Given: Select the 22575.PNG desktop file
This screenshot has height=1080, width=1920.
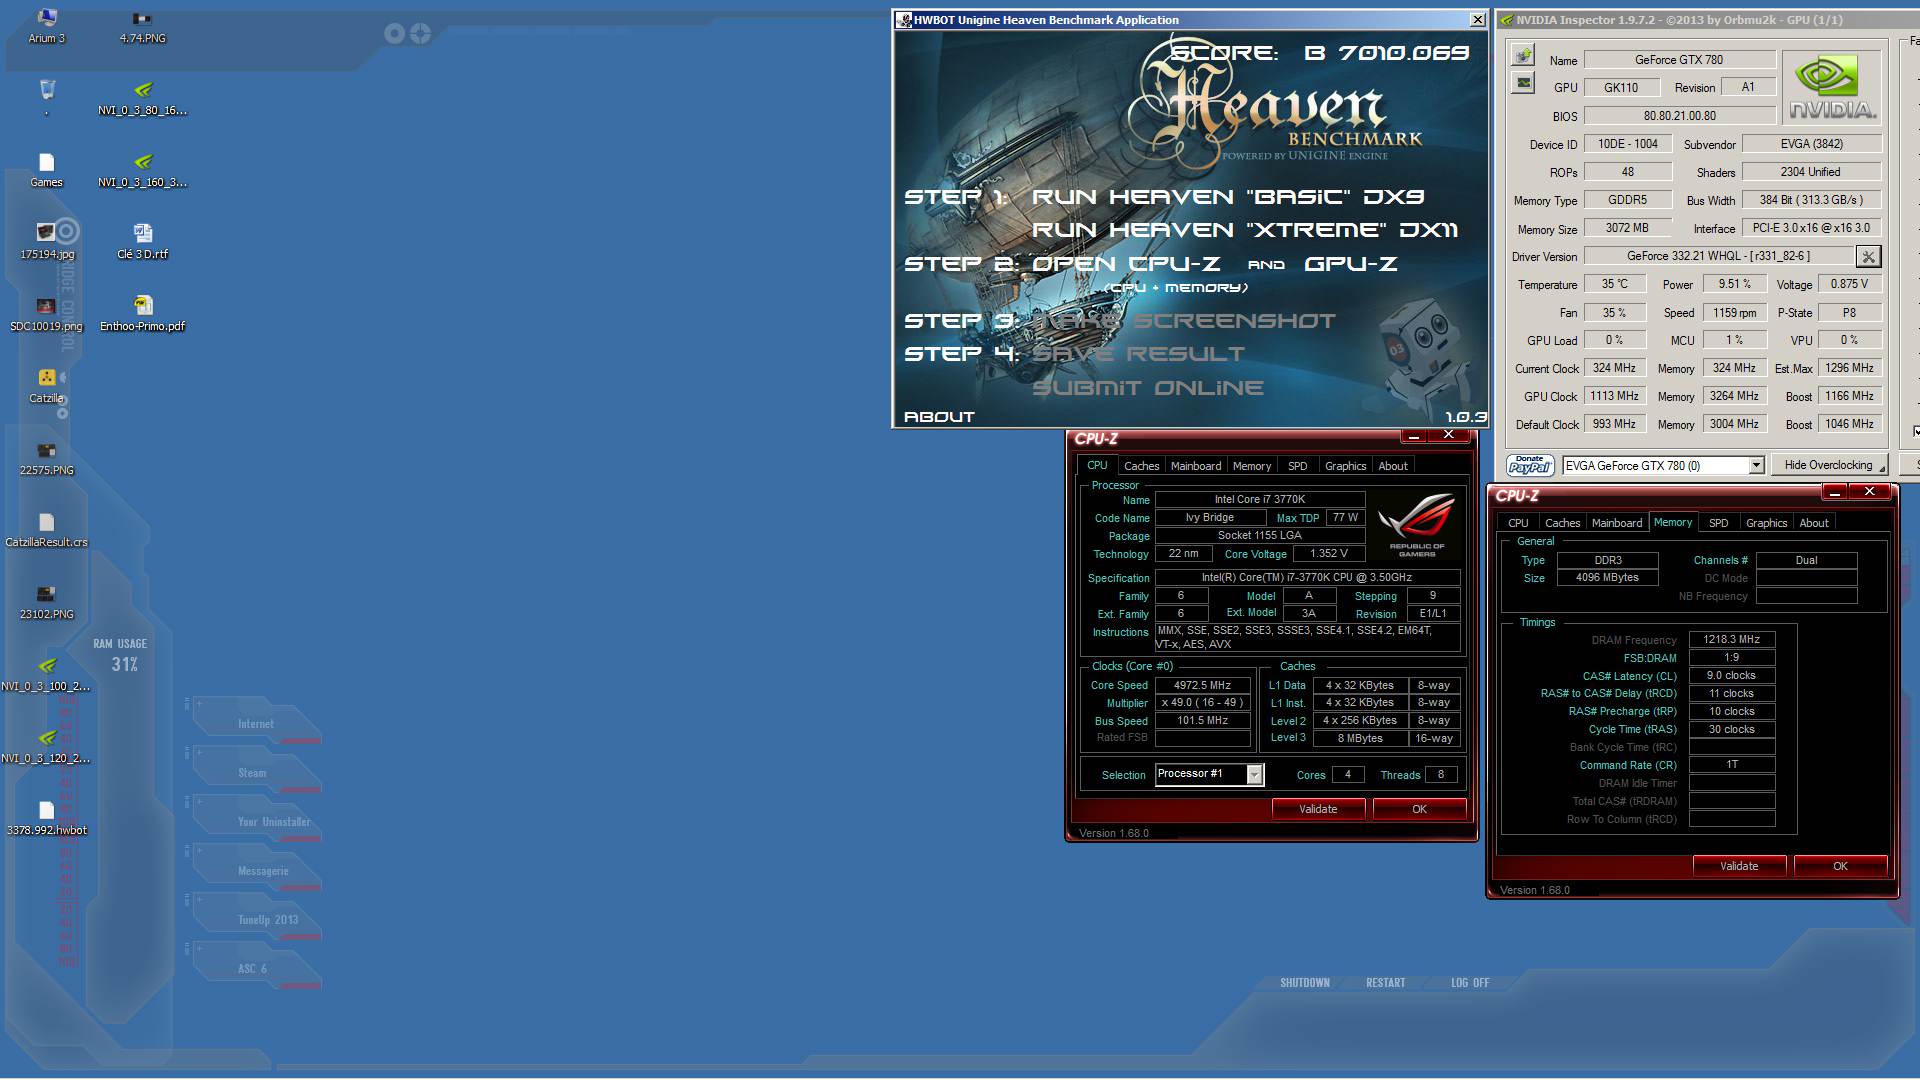Looking at the screenshot, I should (46, 459).
